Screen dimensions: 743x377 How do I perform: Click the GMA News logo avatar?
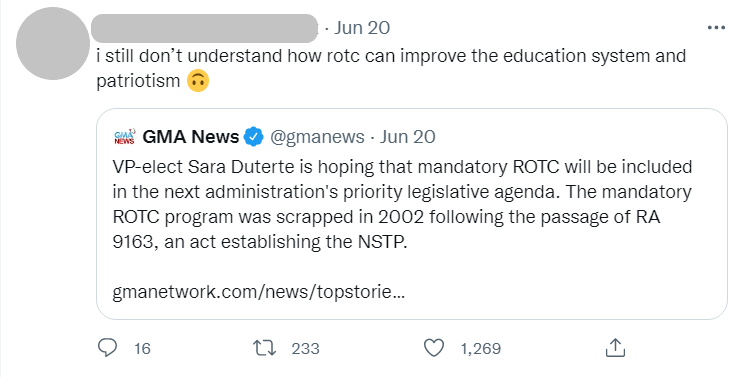(x=125, y=137)
